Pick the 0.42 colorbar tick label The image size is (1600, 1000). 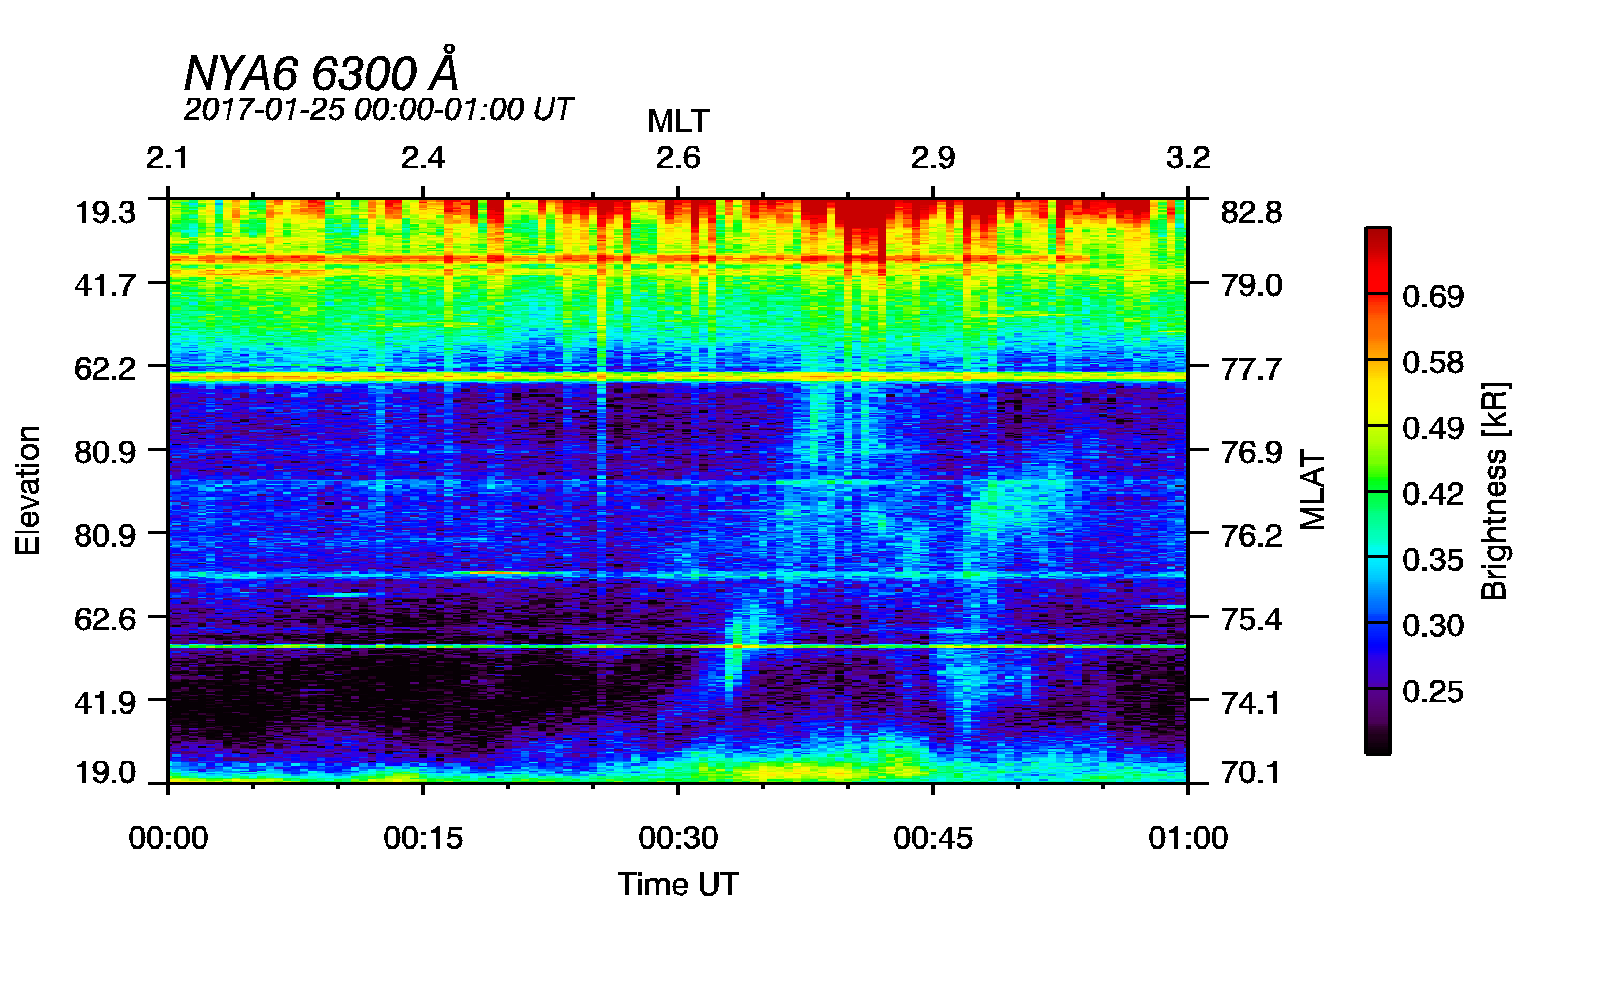[1433, 494]
